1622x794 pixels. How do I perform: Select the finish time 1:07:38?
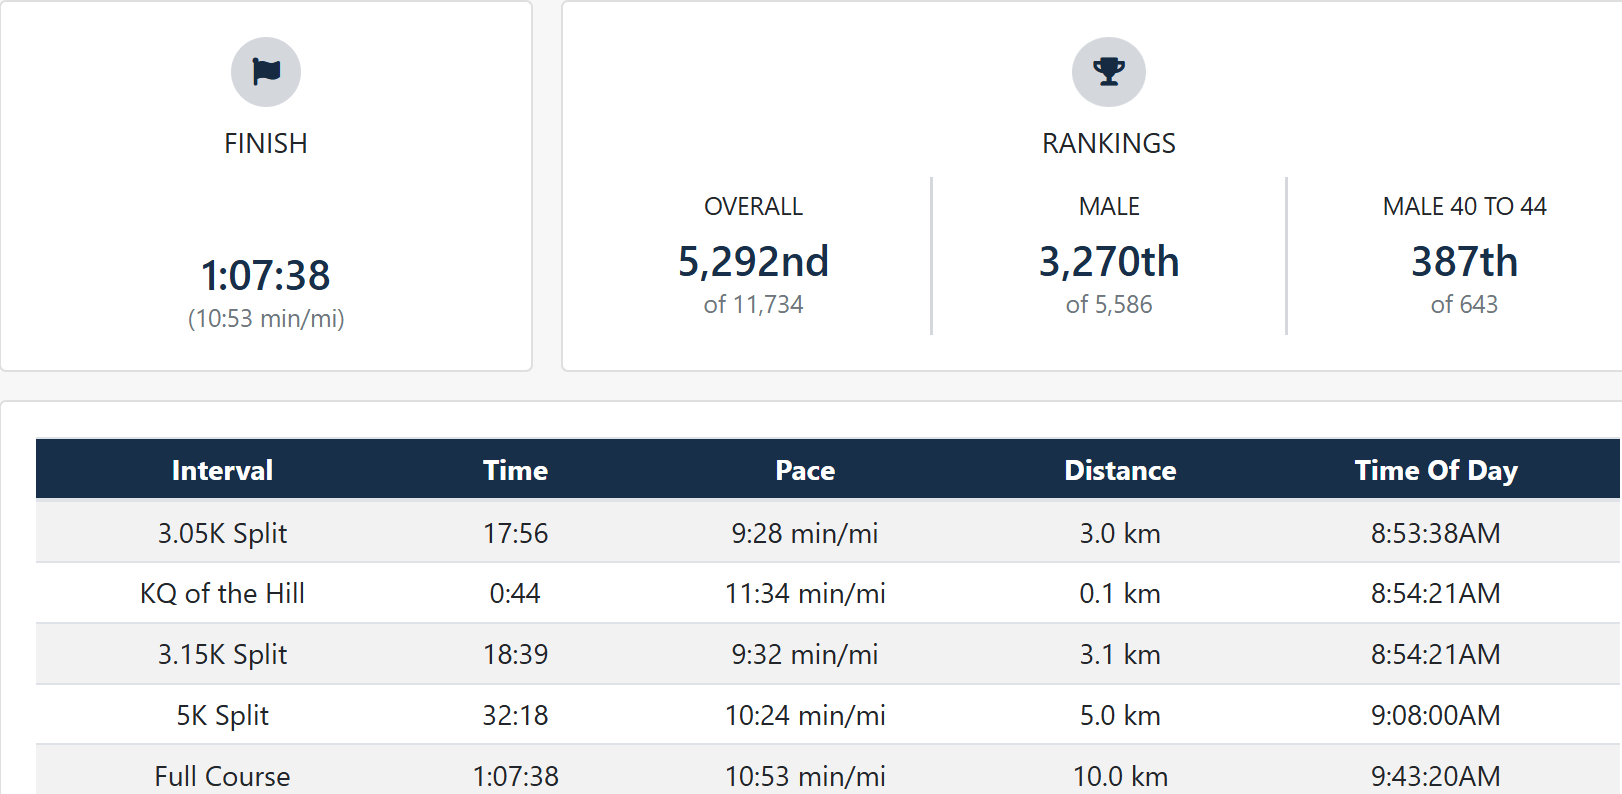click(266, 275)
